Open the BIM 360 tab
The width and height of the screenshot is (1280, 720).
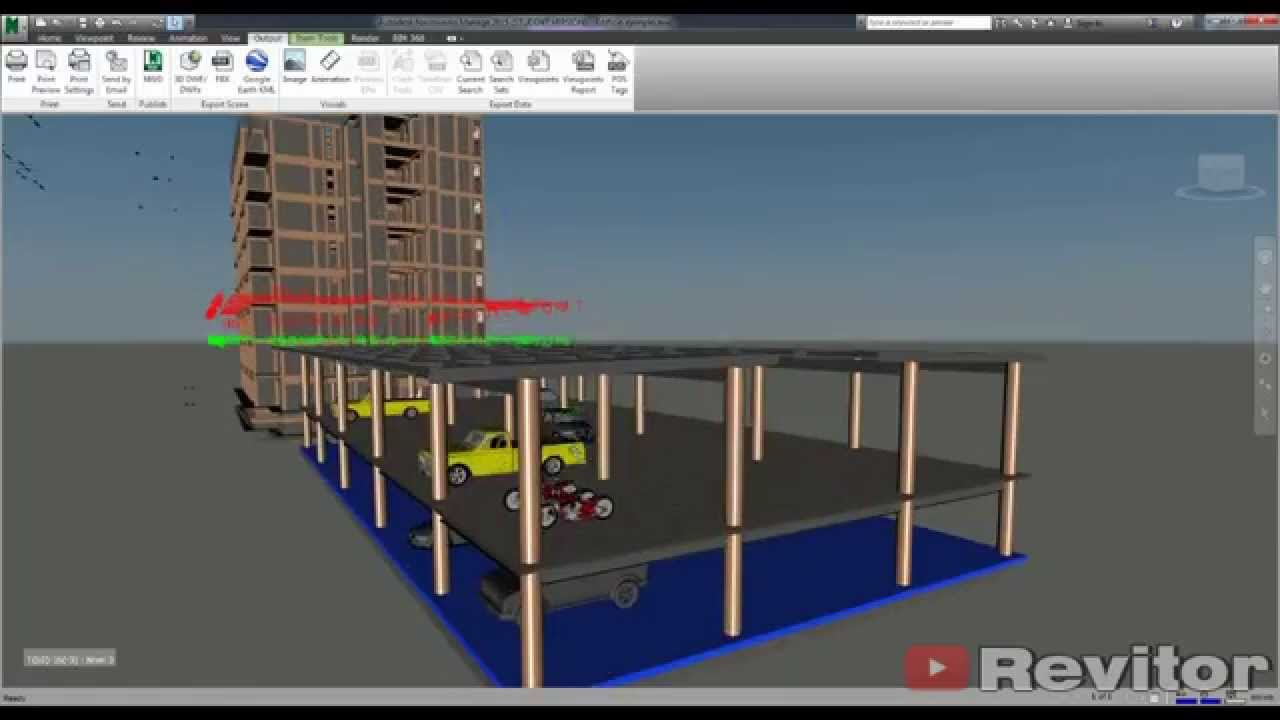tap(408, 38)
